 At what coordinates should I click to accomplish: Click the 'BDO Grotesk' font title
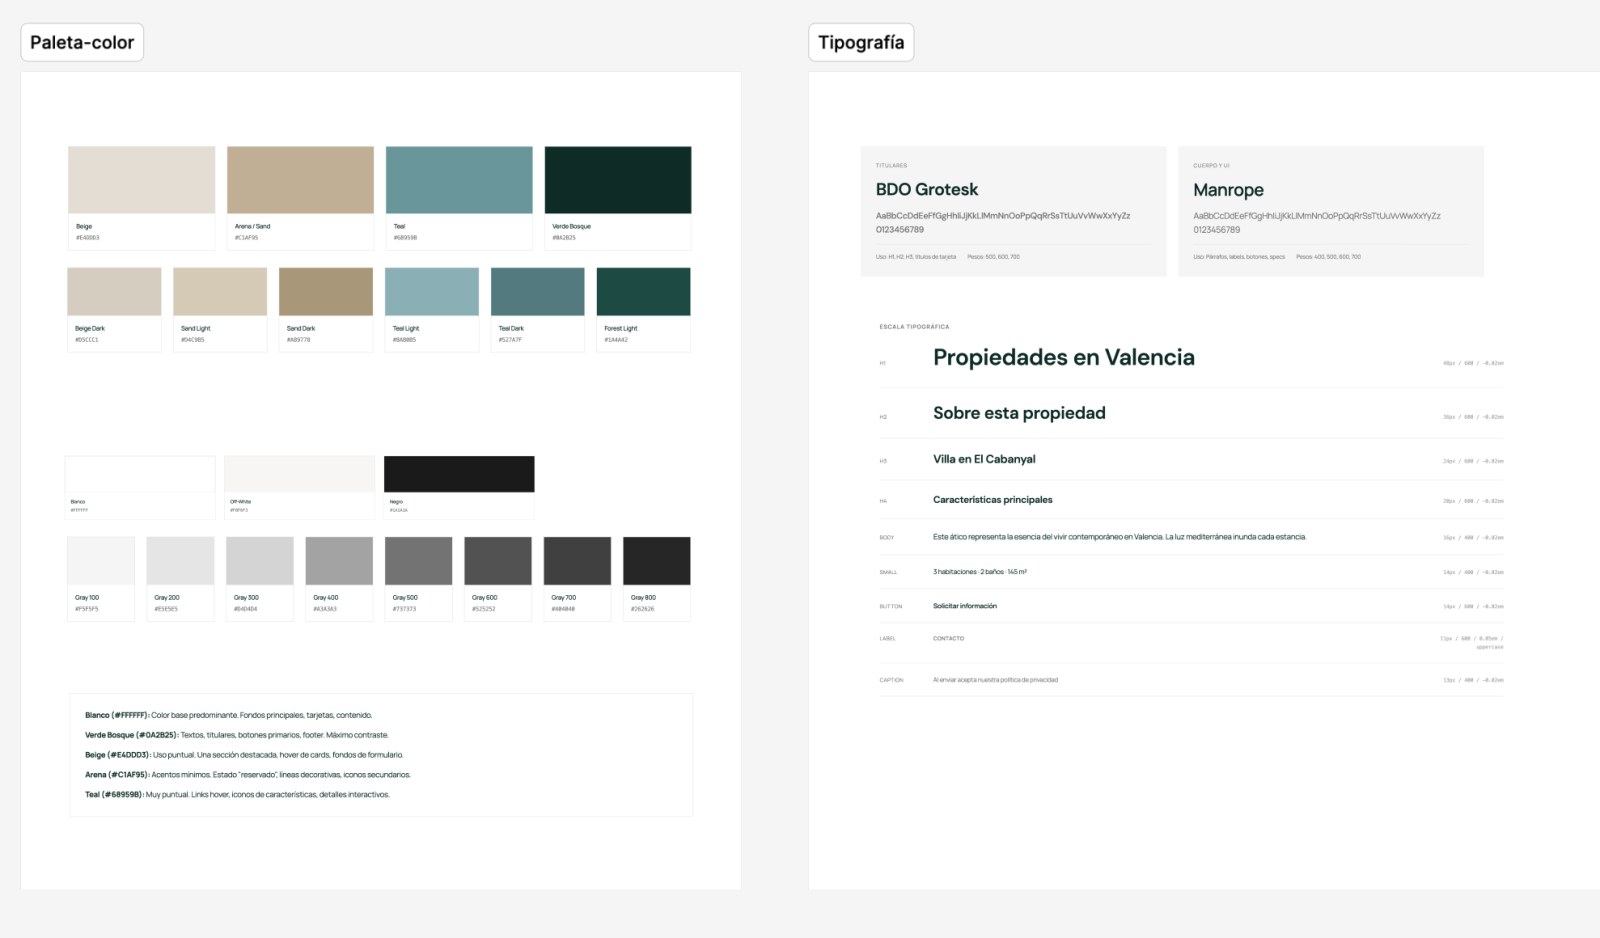coord(927,189)
